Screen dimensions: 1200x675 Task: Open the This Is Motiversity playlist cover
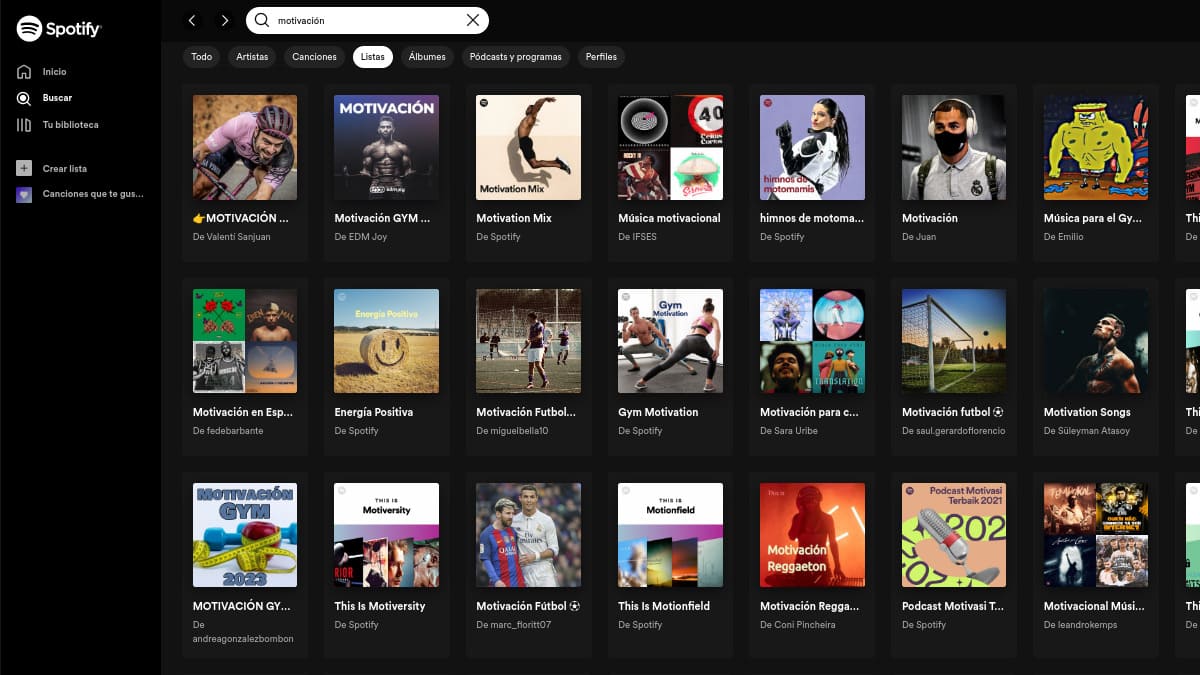(x=386, y=535)
